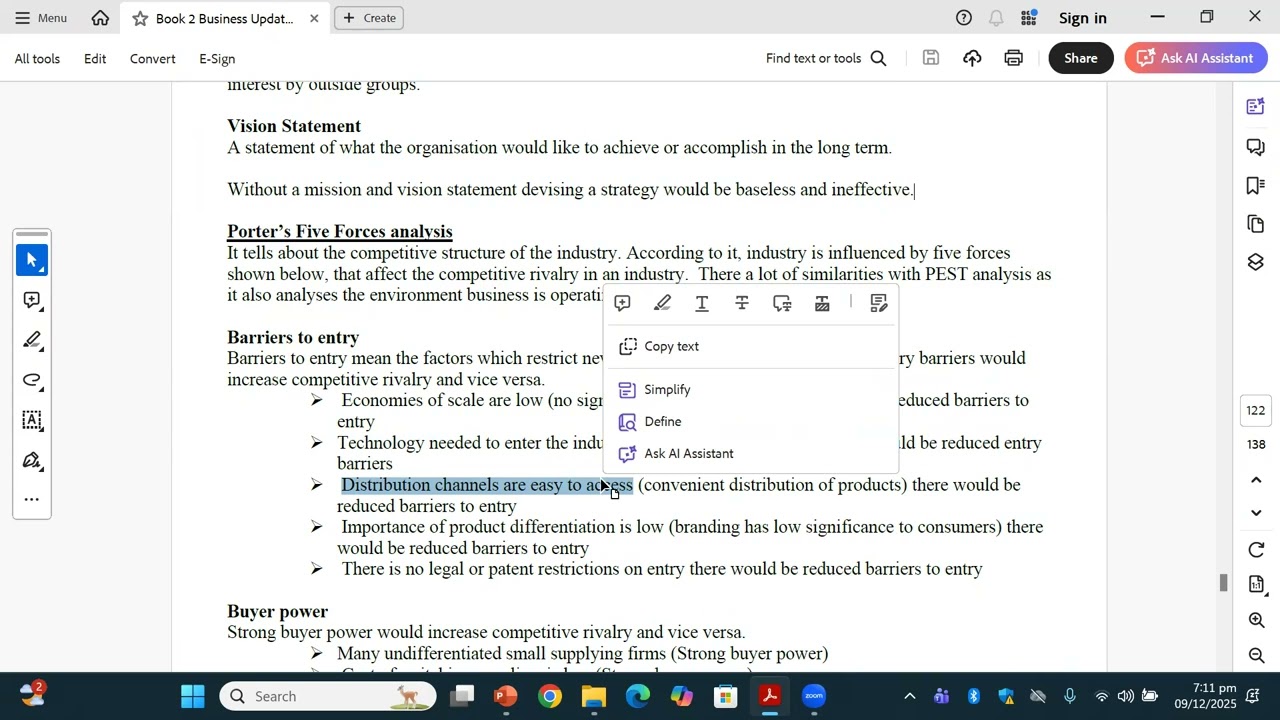This screenshot has width=1280, height=720.
Task: Open Bookmarks panel in right sidebar
Action: (x=1256, y=186)
